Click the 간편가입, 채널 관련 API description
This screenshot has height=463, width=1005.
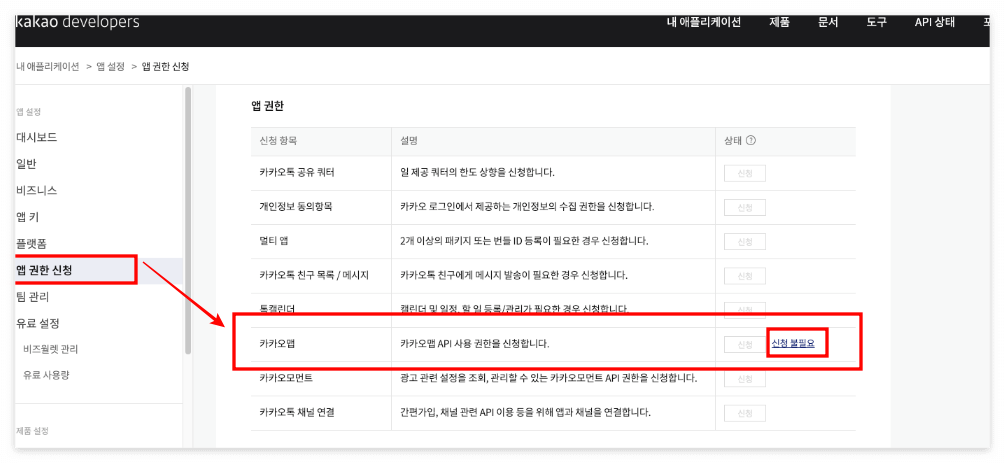tap(526, 412)
